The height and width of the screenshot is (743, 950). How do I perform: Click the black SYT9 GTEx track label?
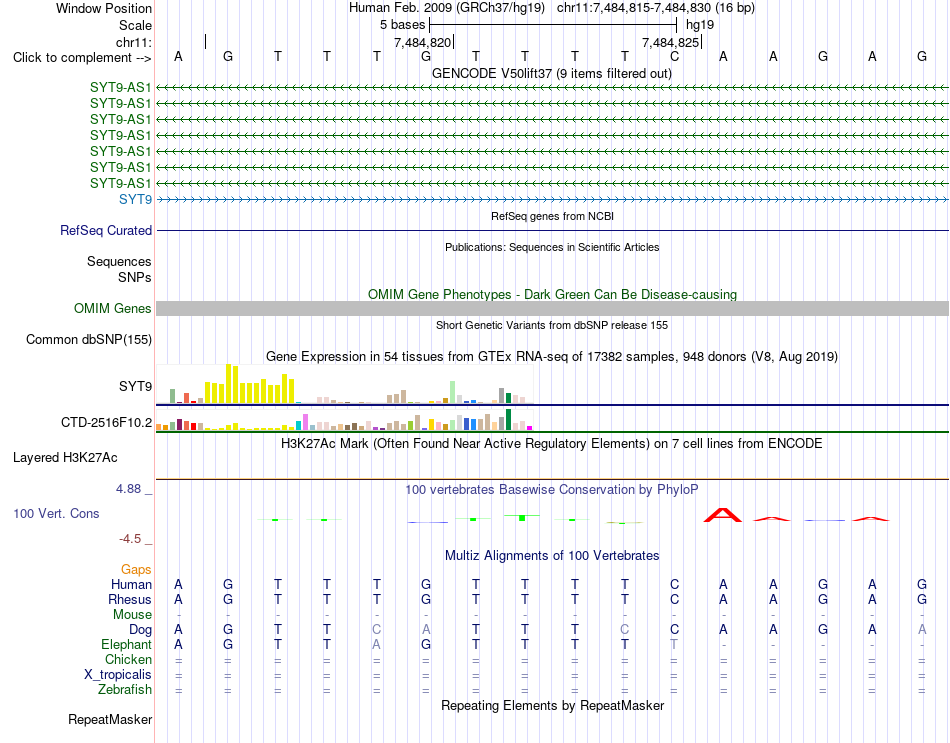(x=136, y=386)
